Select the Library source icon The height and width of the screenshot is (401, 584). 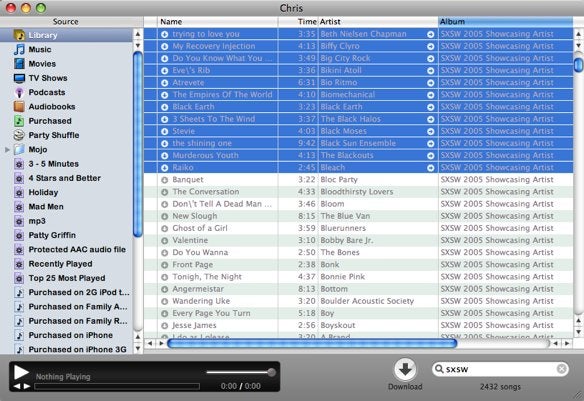pyautogui.click(x=19, y=35)
